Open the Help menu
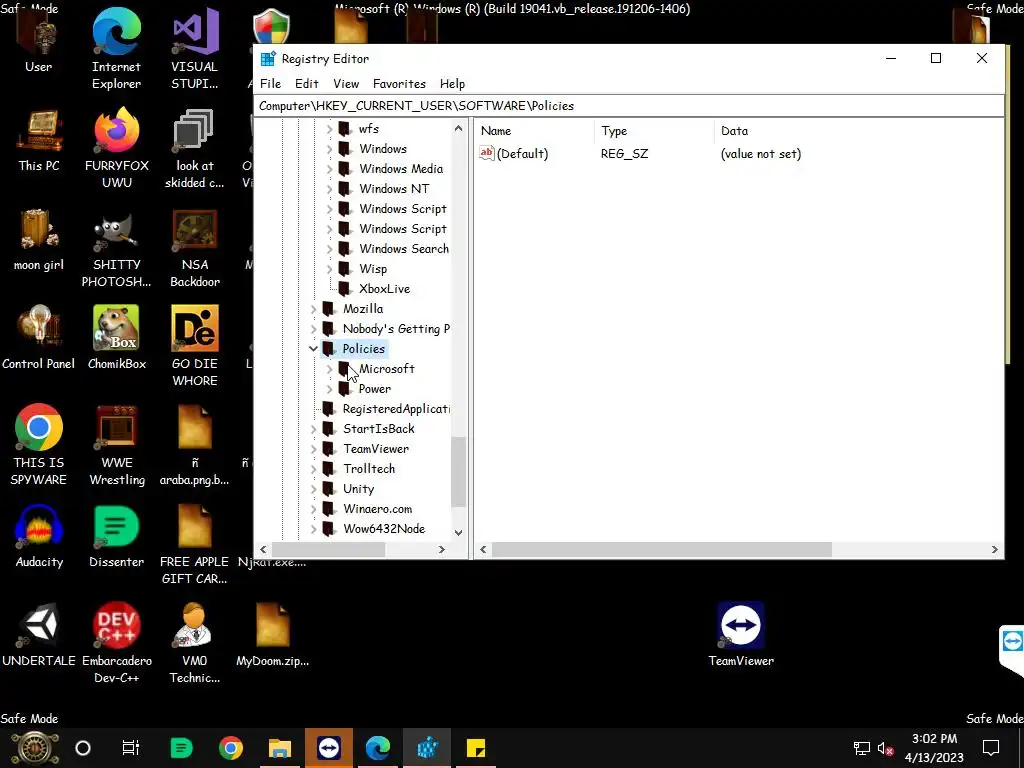Screen dimensions: 1024x768 [452, 84]
